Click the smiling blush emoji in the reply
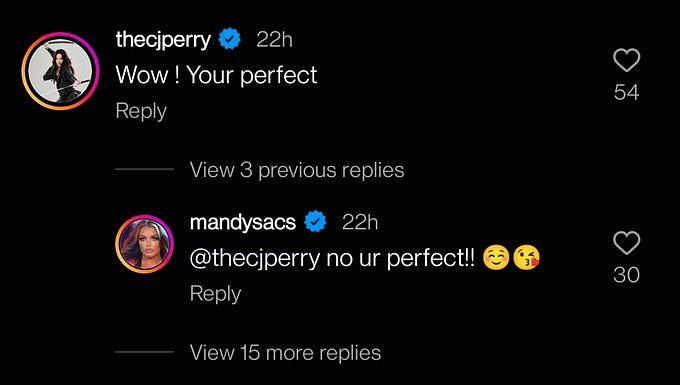This screenshot has width=680, height=385. click(496, 258)
